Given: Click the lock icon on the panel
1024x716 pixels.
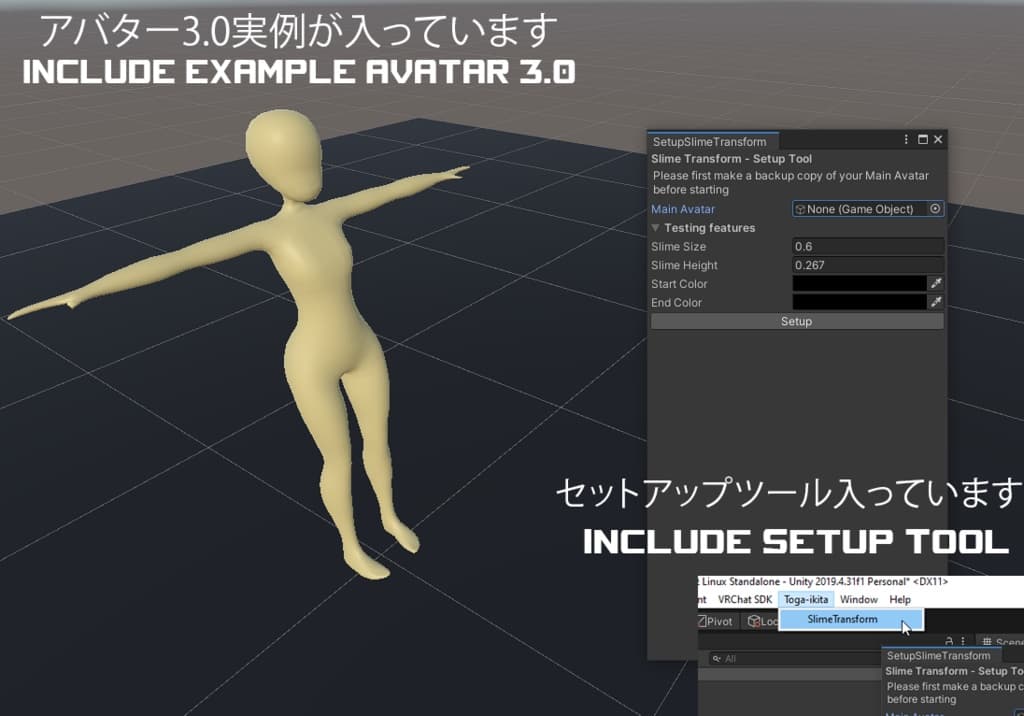Looking at the screenshot, I should [948, 641].
